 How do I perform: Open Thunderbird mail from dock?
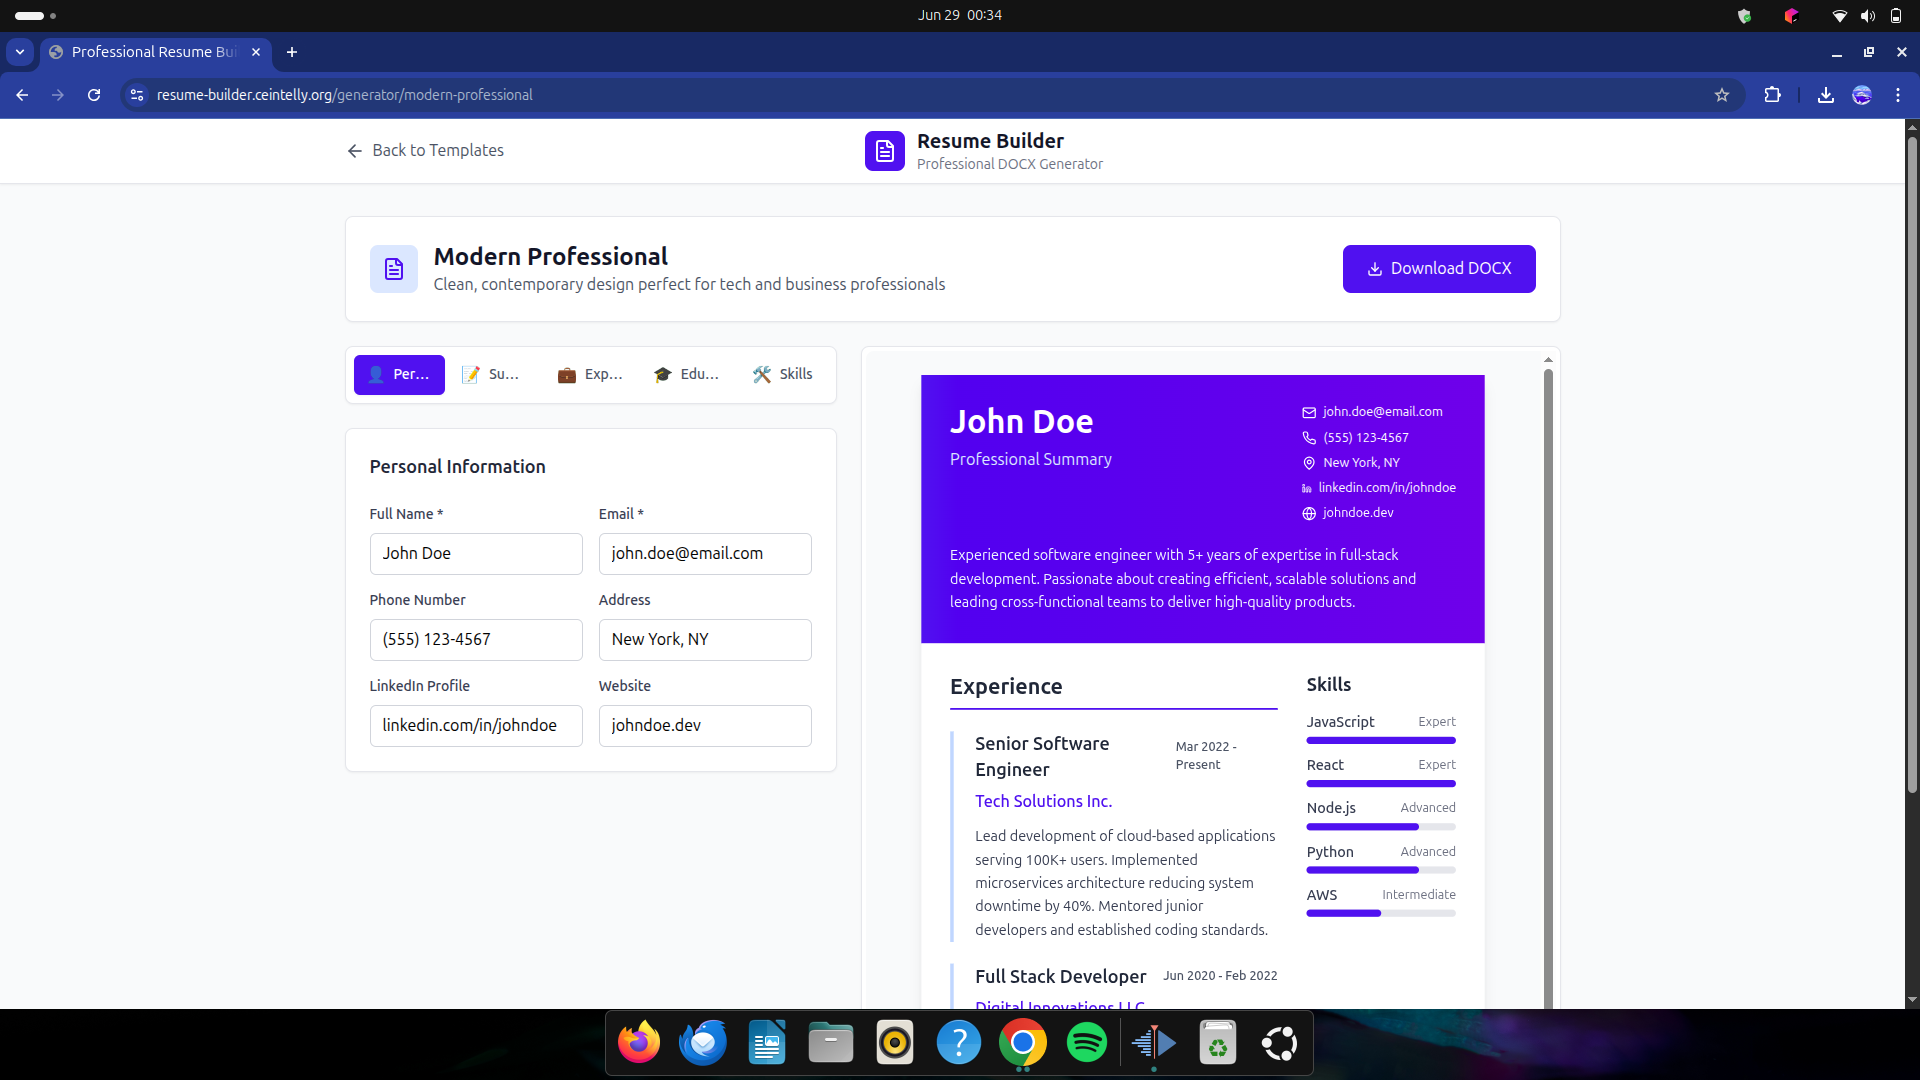[703, 1043]
